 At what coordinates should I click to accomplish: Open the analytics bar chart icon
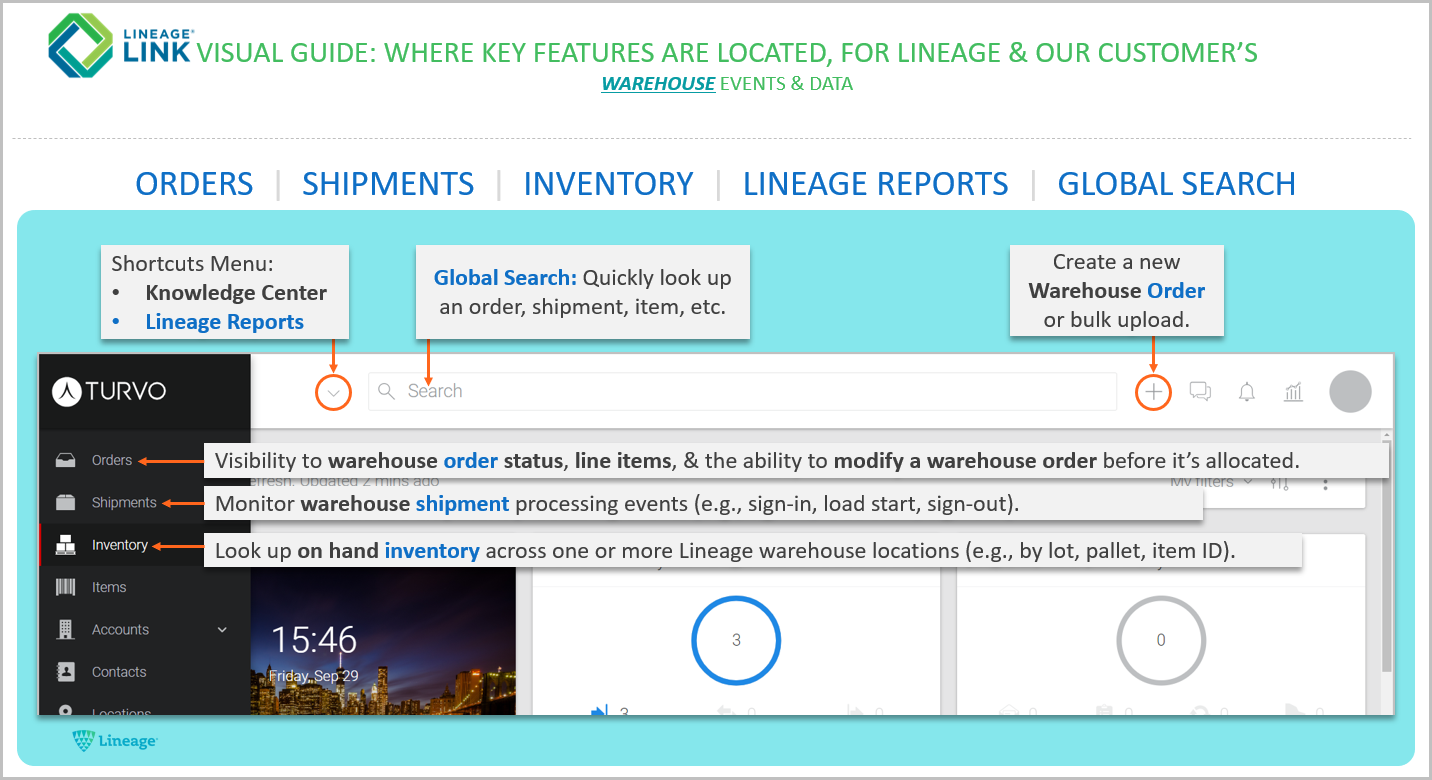point(1294,392)
